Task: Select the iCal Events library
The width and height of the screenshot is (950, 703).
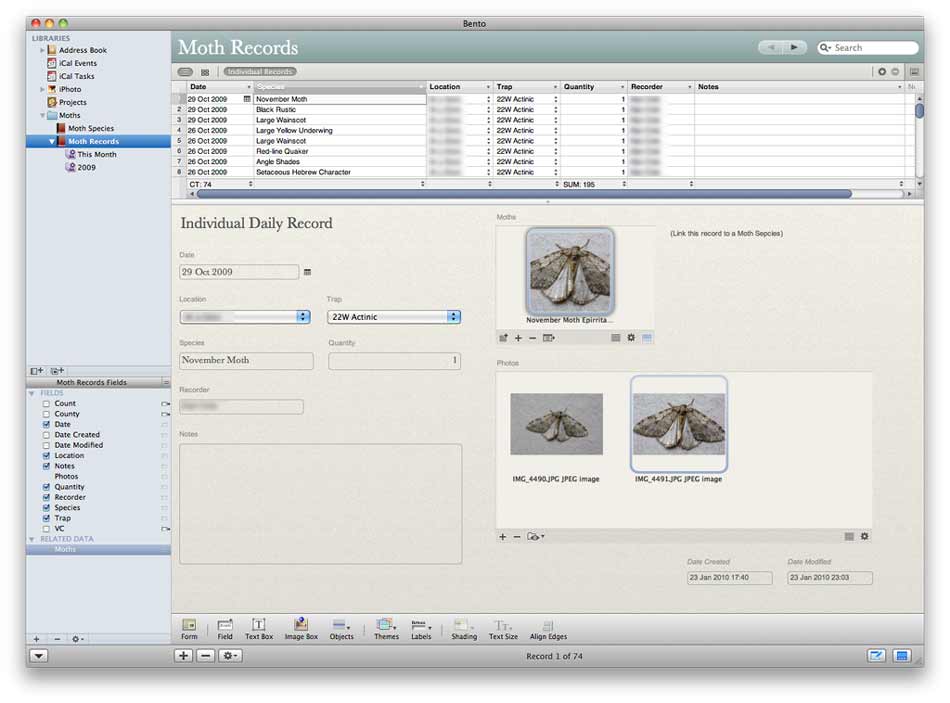Action: (78, 63)
